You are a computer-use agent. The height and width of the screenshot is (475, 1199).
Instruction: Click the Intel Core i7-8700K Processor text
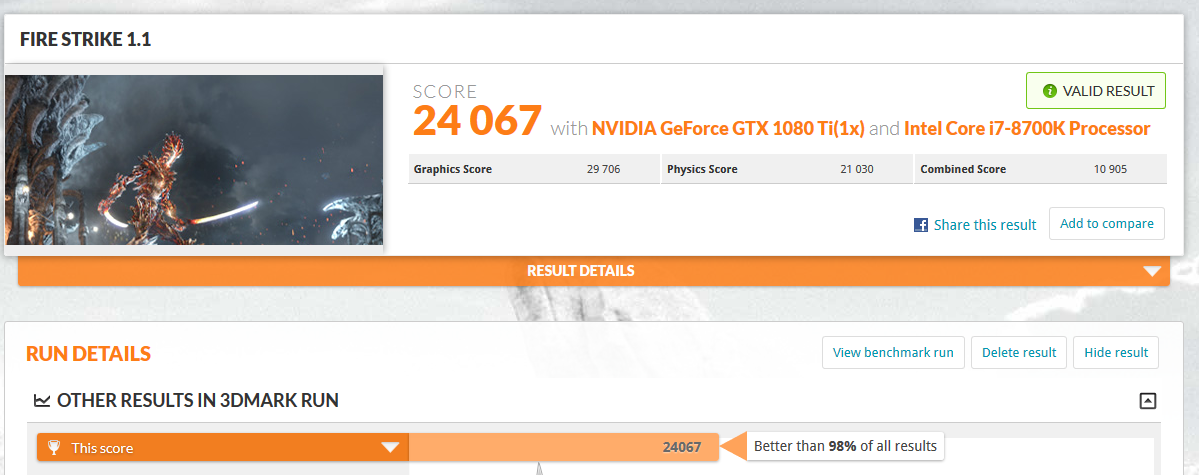pyautogui.click(x=1027, y=129)
